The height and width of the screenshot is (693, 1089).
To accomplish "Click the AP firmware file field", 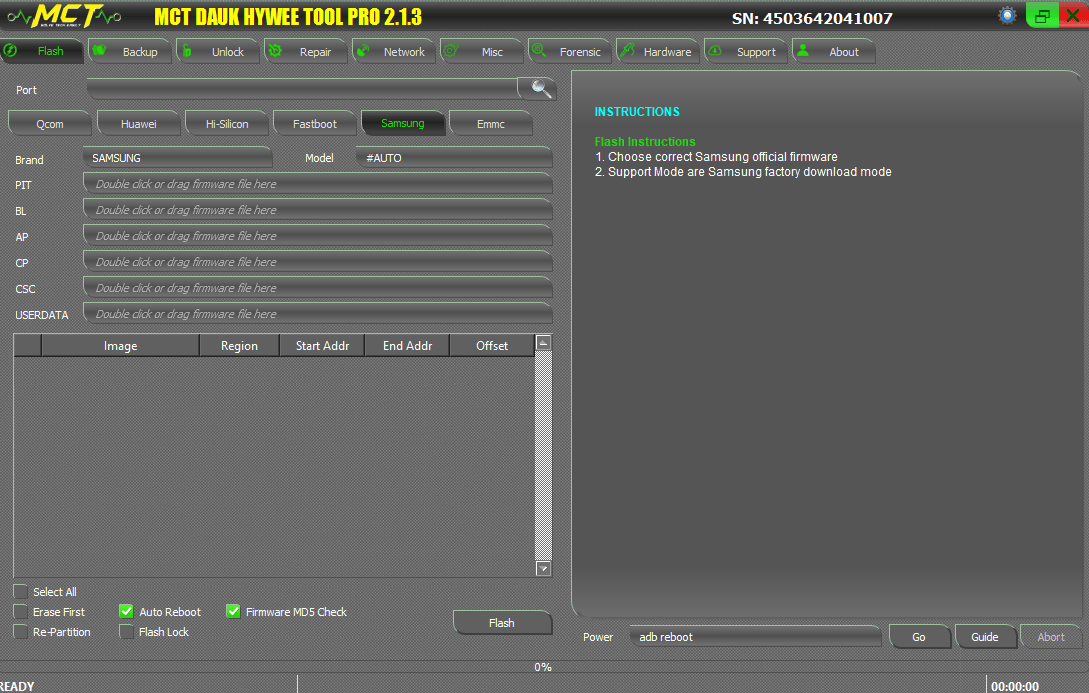I will click(x=317, y=235).
